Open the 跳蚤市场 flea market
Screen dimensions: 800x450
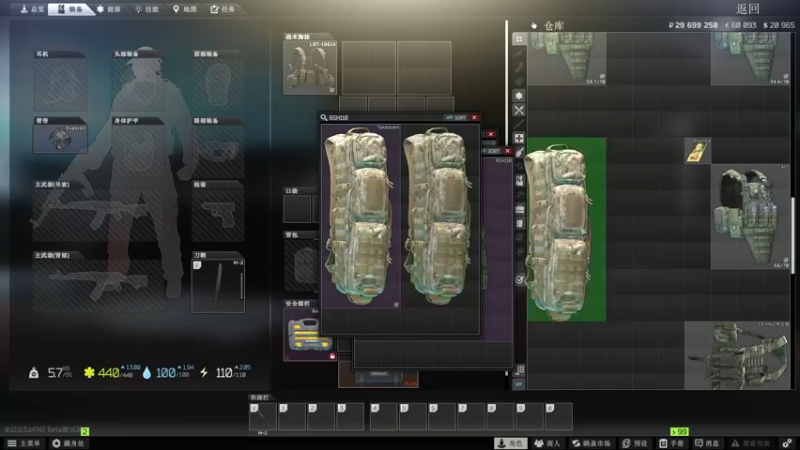pyautogui.click(x=592, y=443)
